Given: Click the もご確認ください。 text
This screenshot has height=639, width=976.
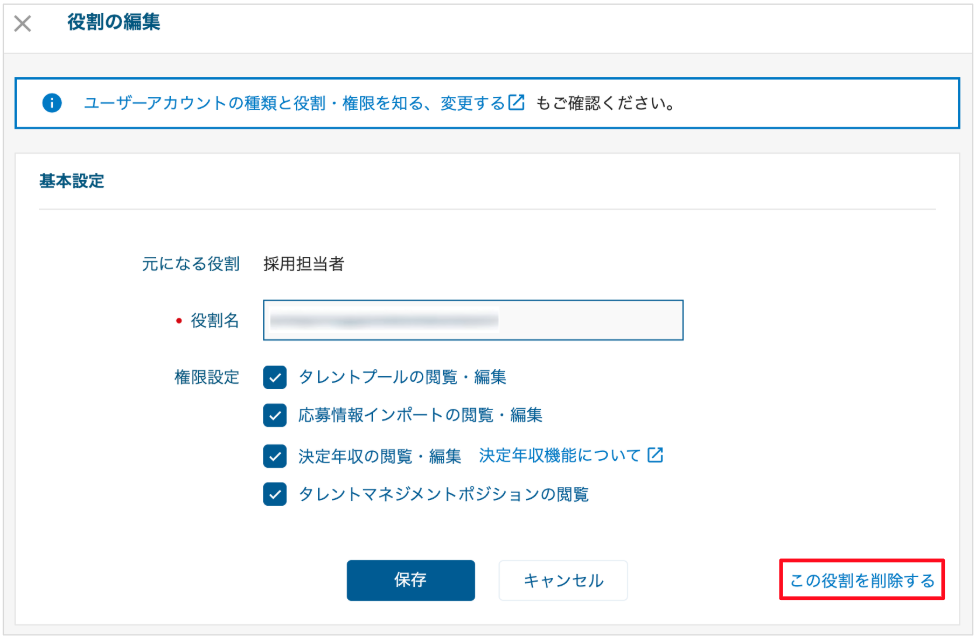Looking at the screenshot, I should point(606,103).
